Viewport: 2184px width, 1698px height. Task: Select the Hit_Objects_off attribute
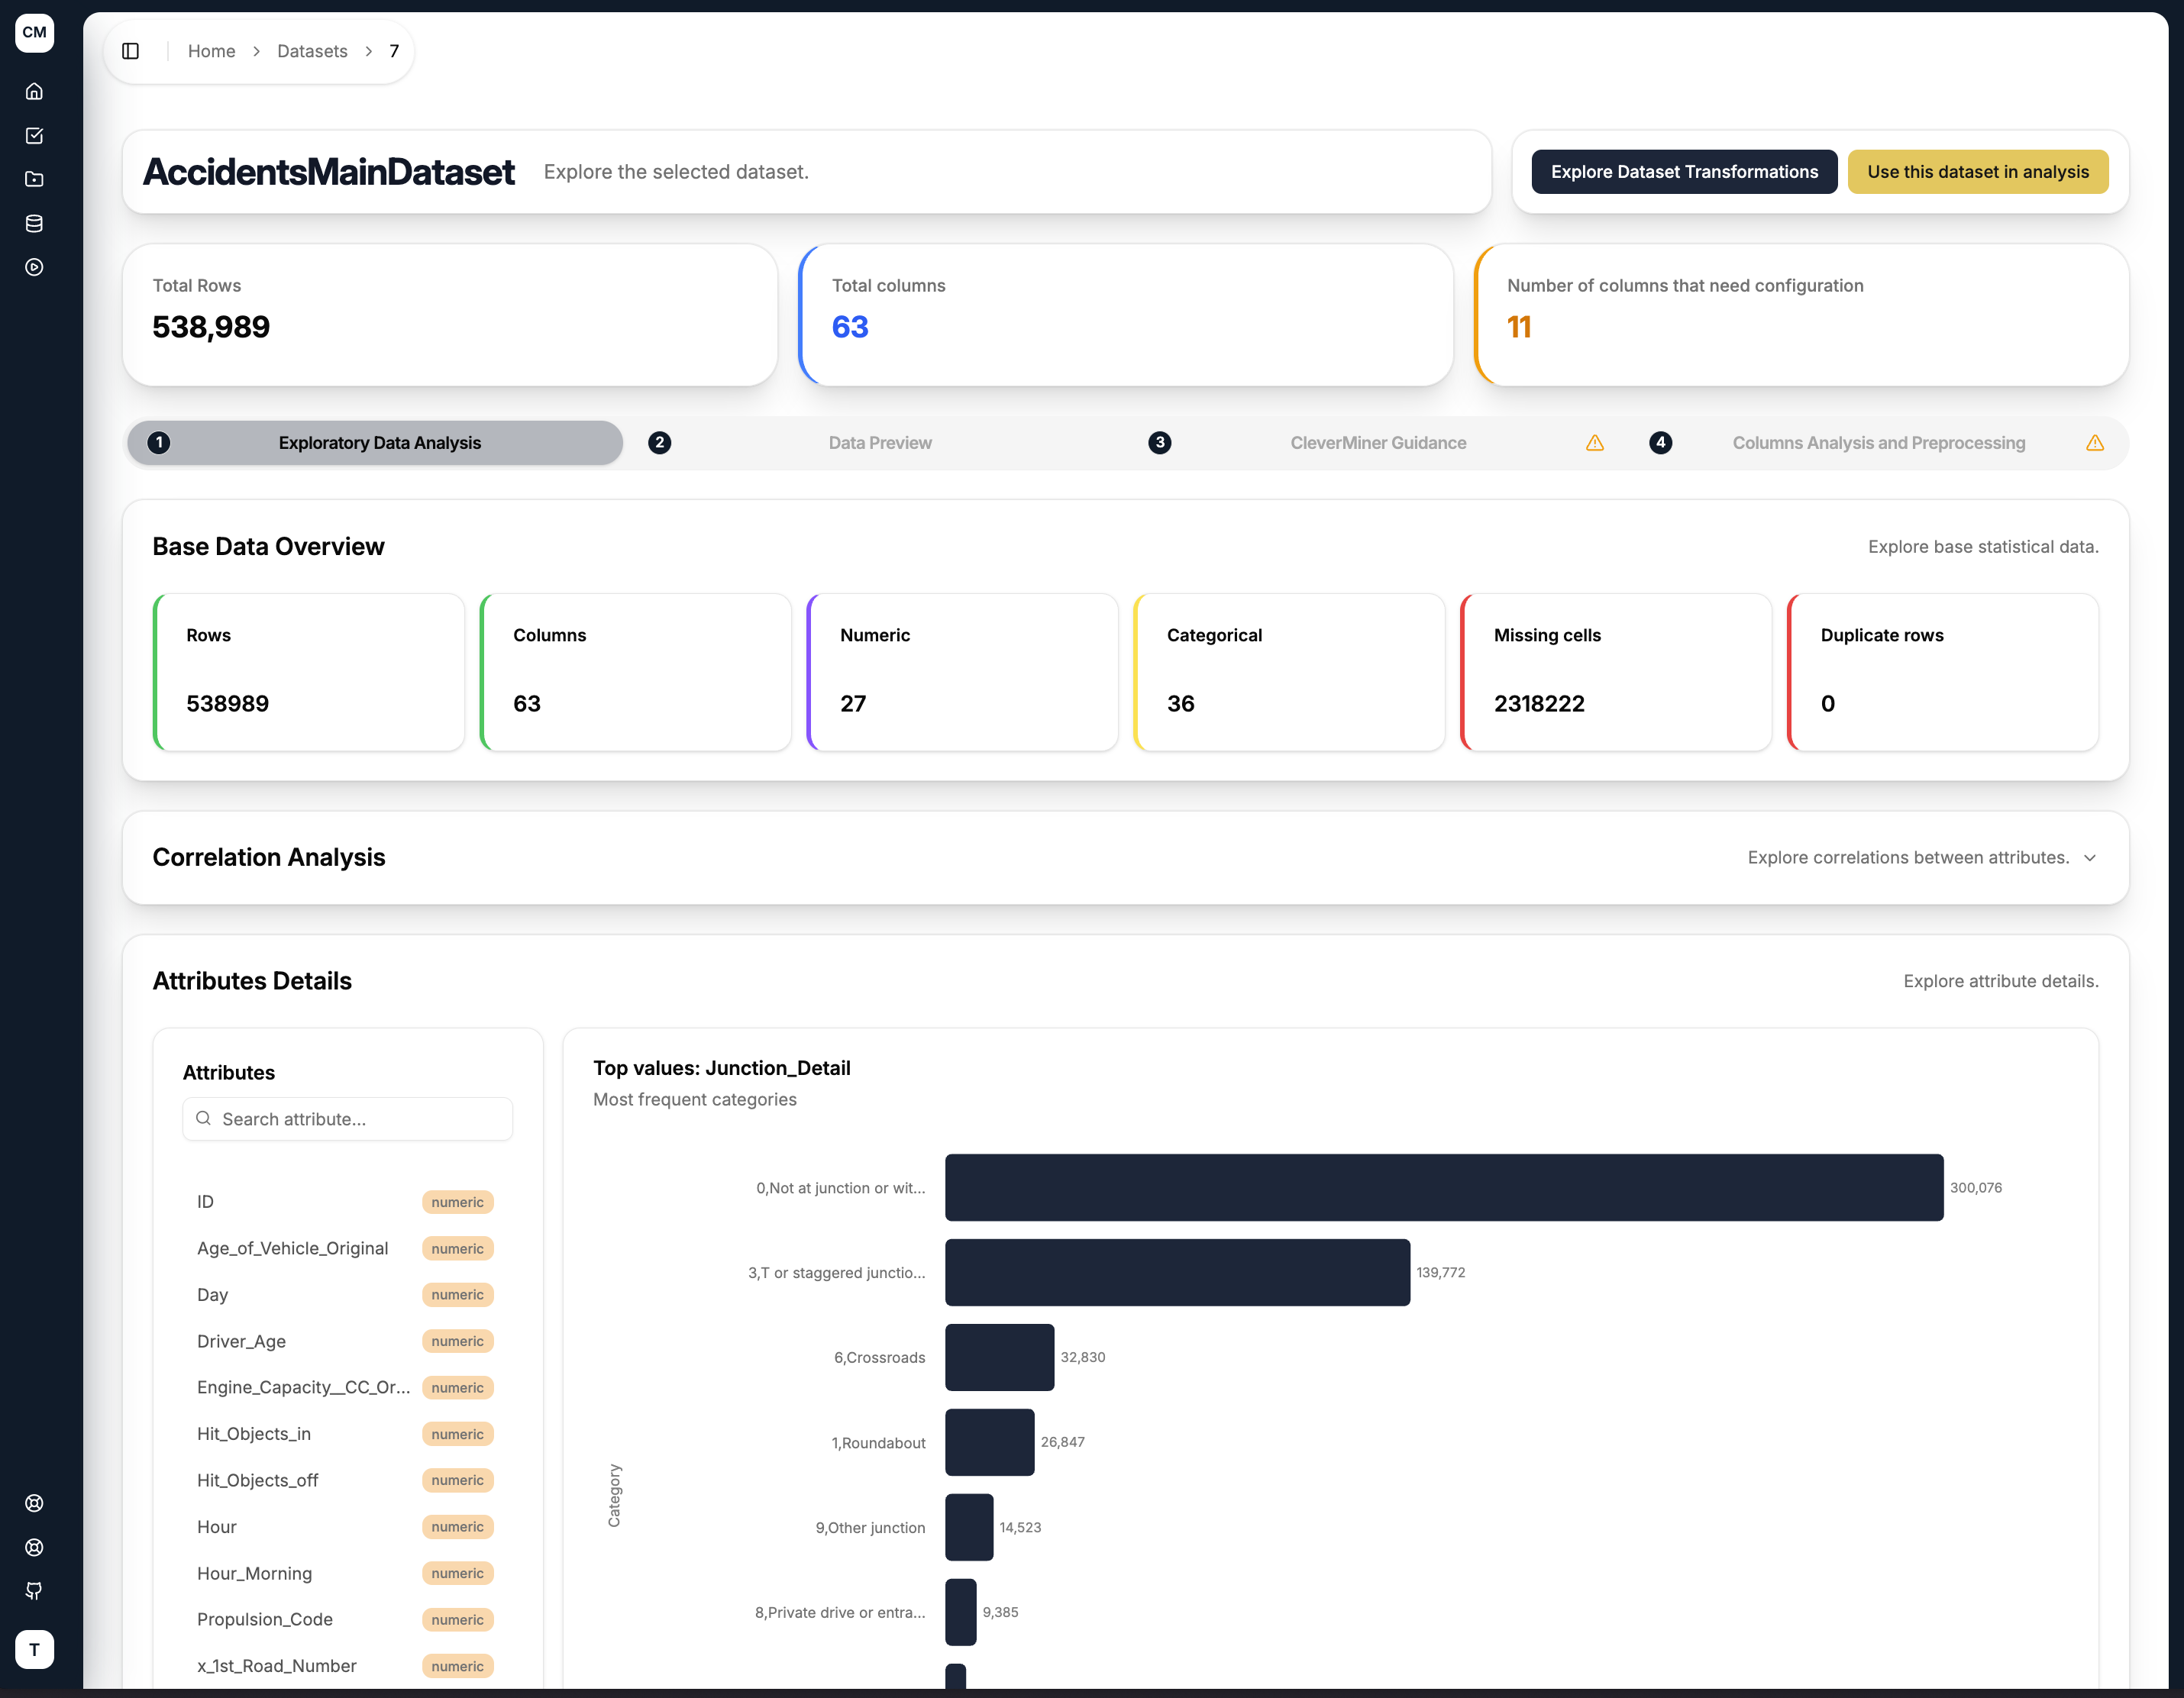tap(345, 1480)
